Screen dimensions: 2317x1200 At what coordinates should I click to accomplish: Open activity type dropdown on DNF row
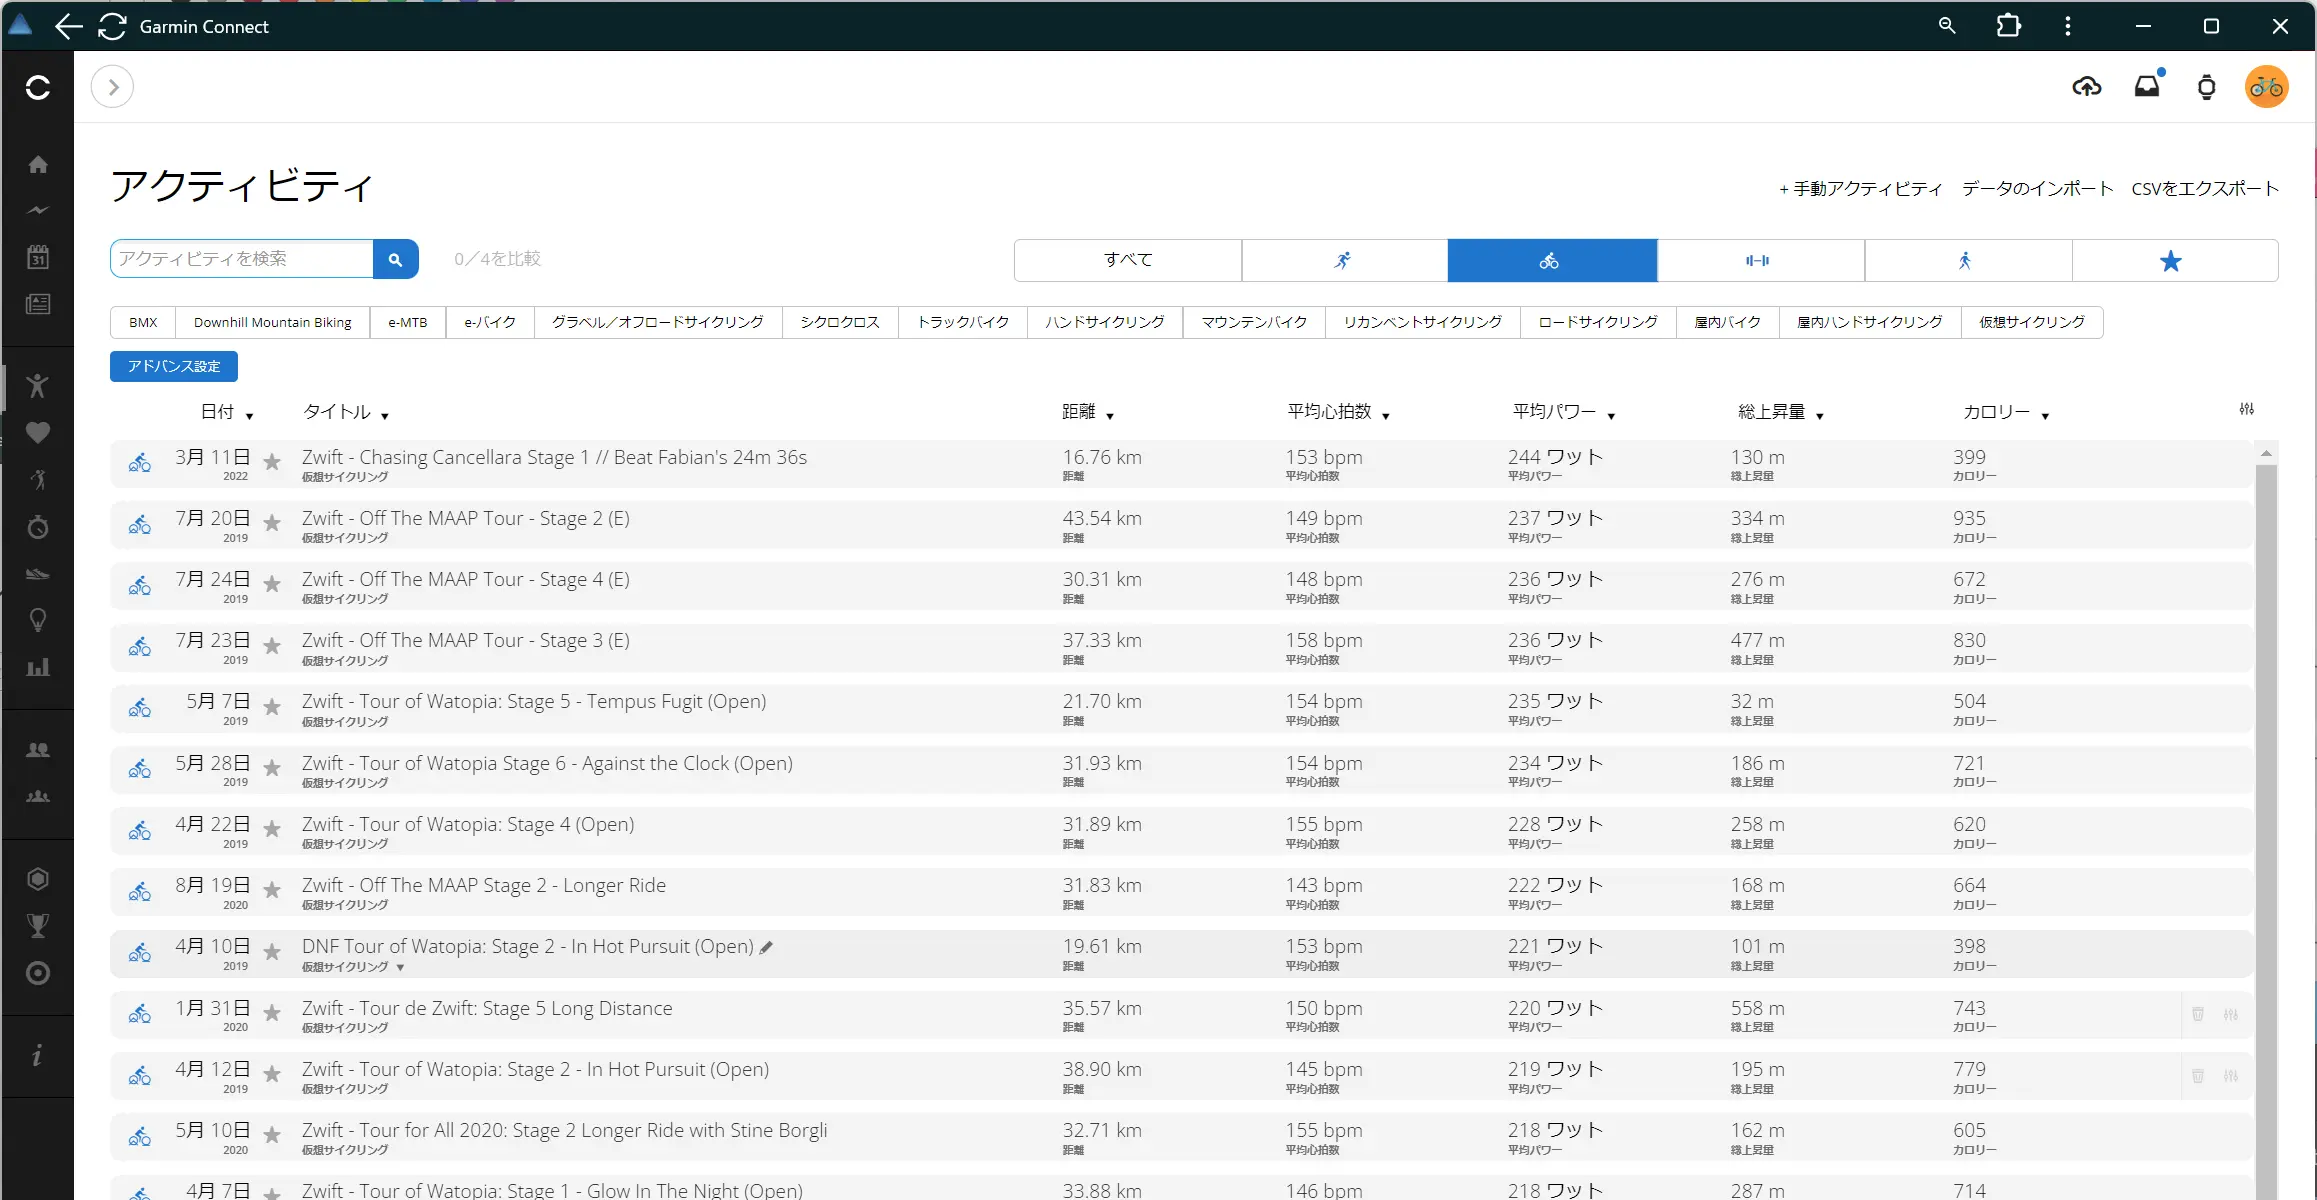pos(400,968)
